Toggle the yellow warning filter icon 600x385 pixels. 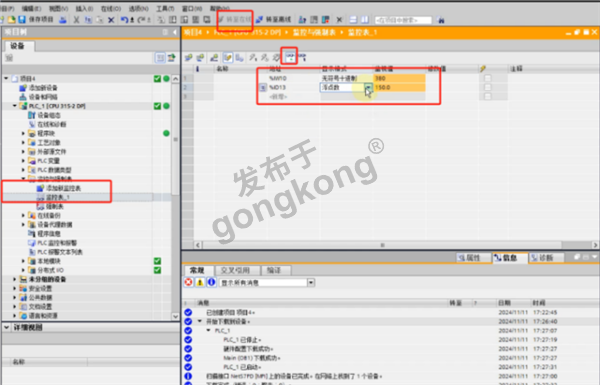[200, 282]
